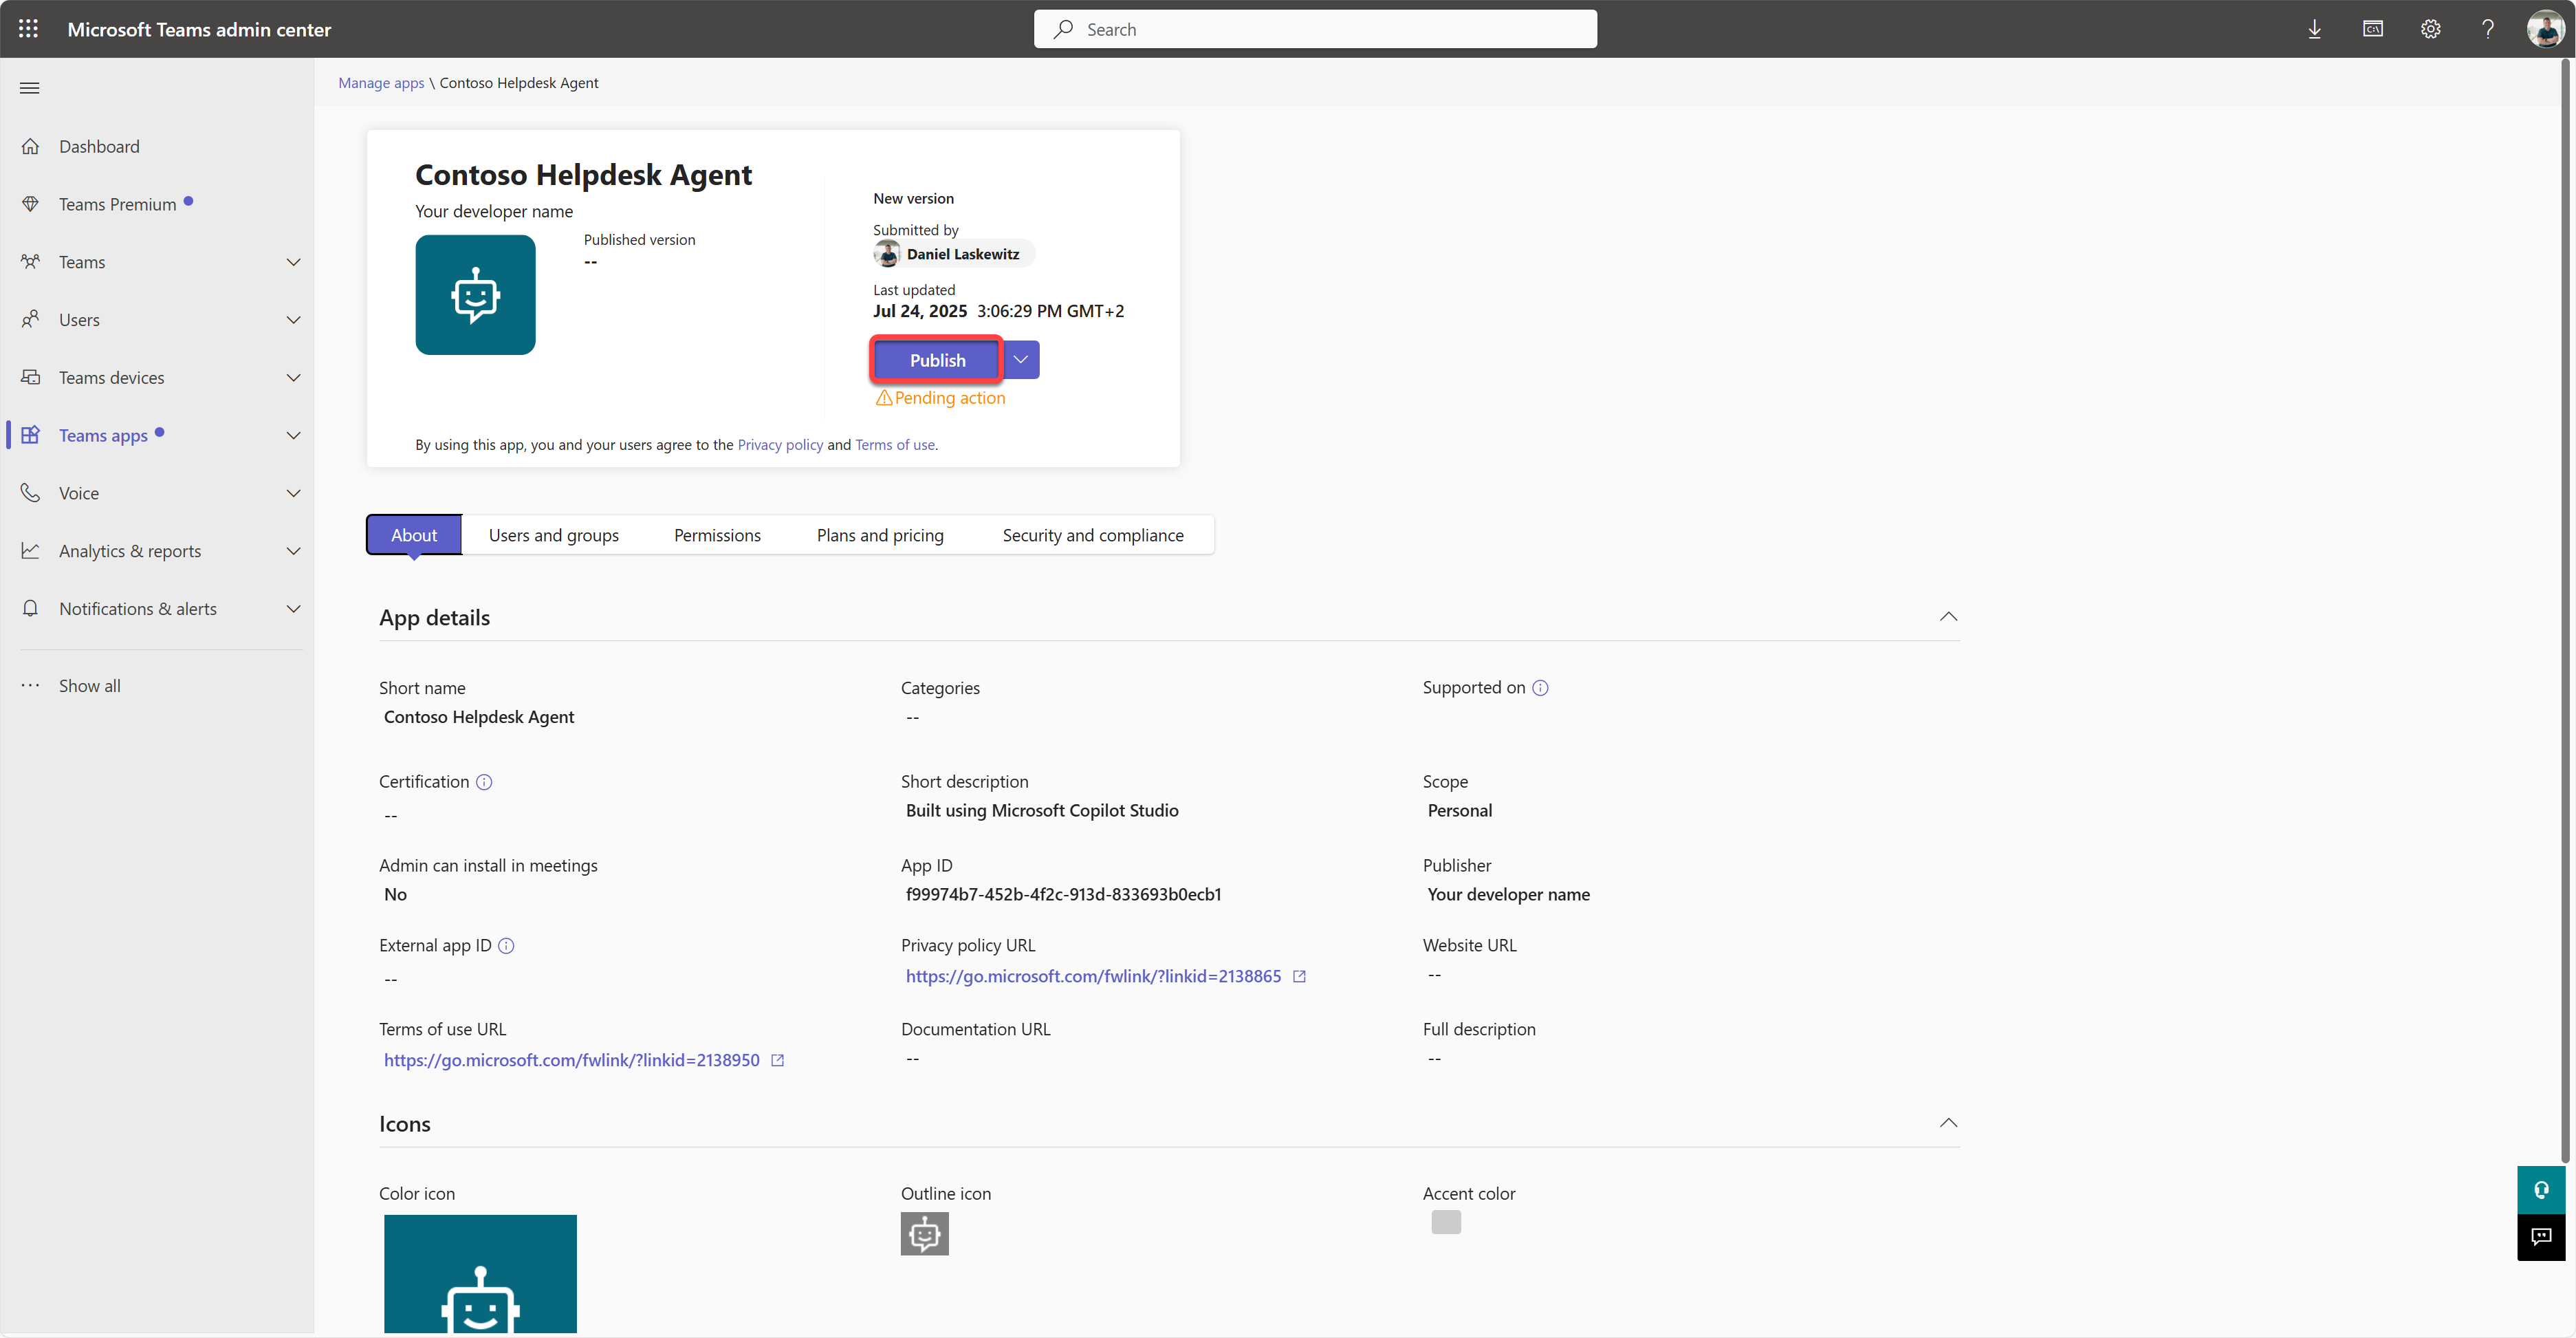
Task: Open the command line (C:\) icon
Action: coord(2373,28)
